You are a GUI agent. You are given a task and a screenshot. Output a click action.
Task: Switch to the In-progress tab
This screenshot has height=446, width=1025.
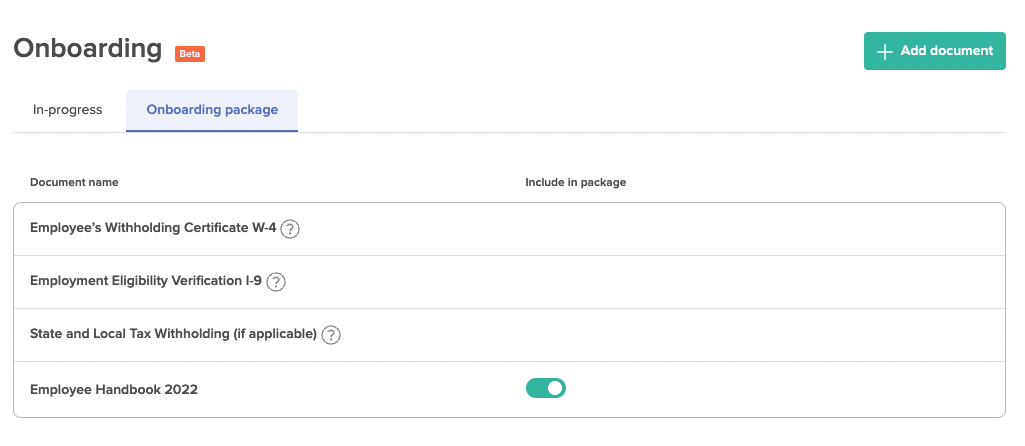[67, 110]
